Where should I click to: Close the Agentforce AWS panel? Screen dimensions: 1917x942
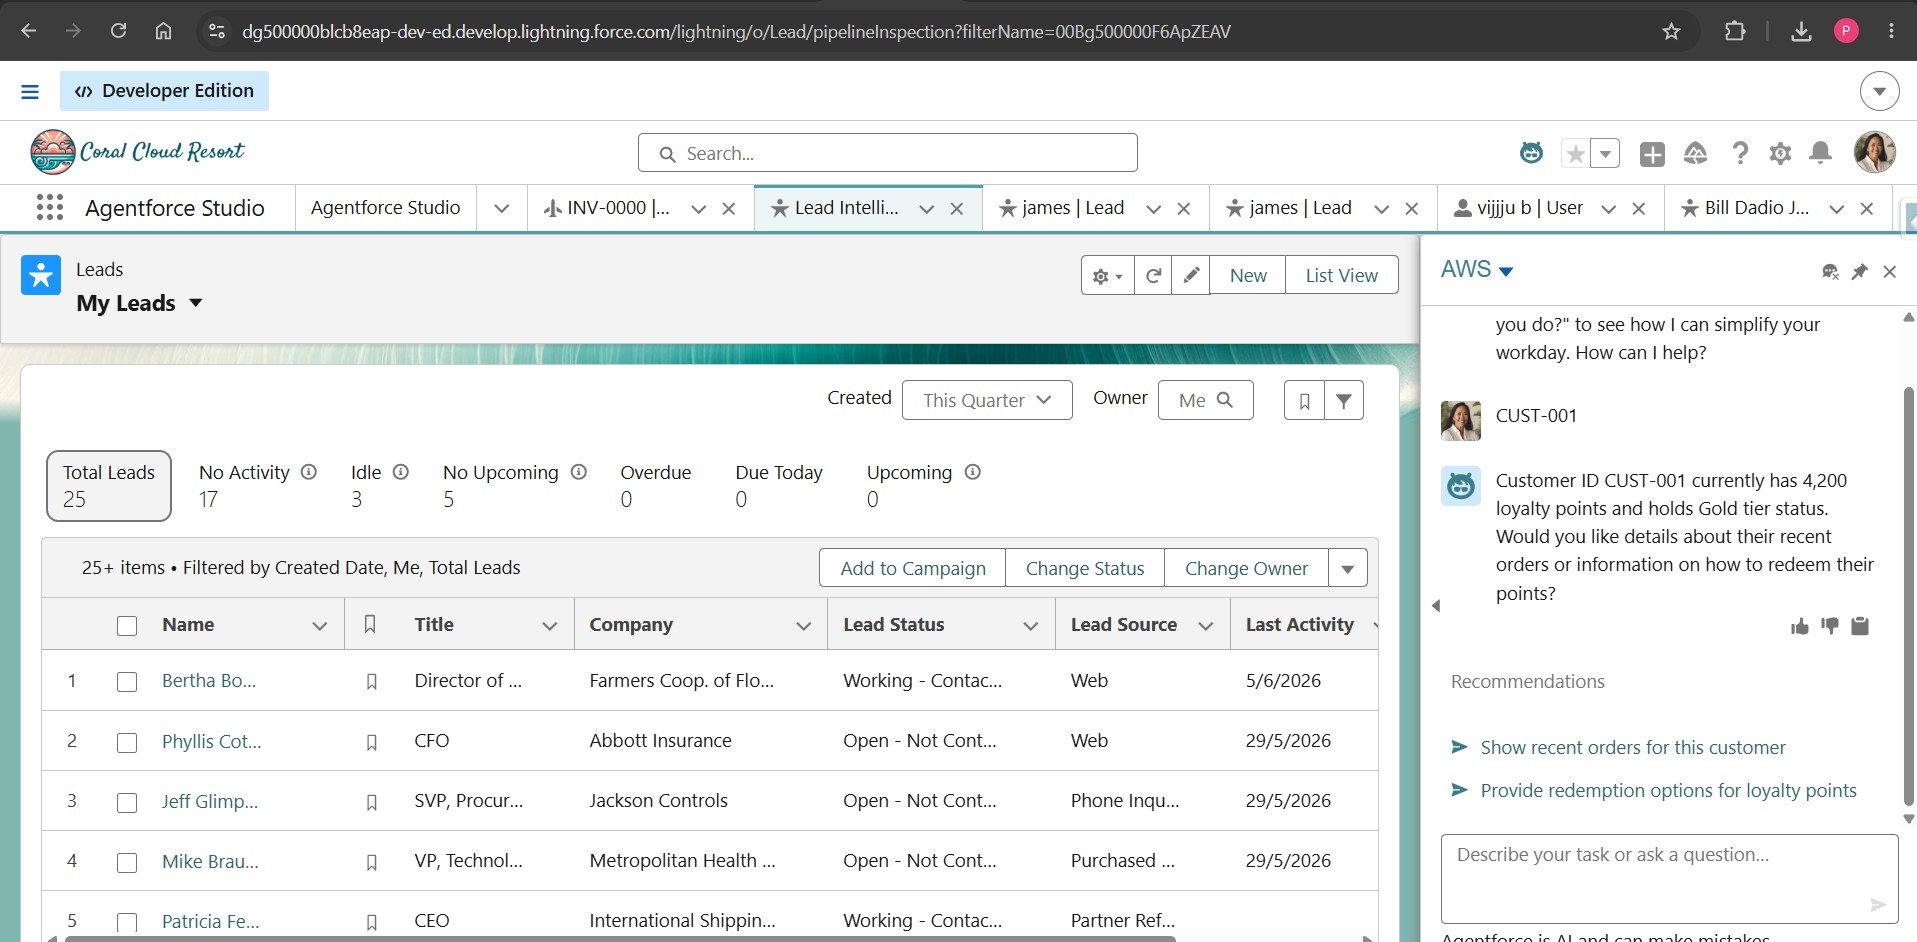point(1889,271)
